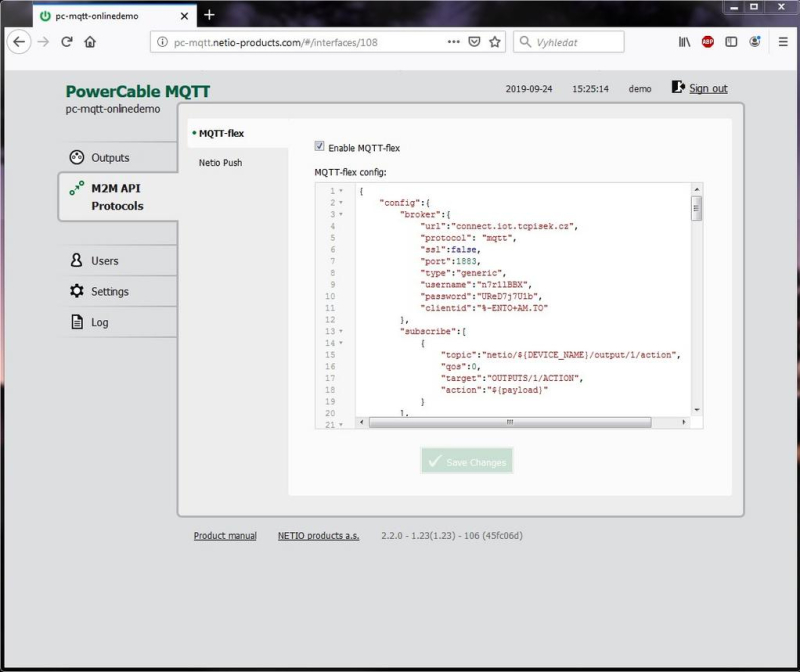Open the browser home page icon
This screenshot has height=672, width=800.
[x=90, y=42]
